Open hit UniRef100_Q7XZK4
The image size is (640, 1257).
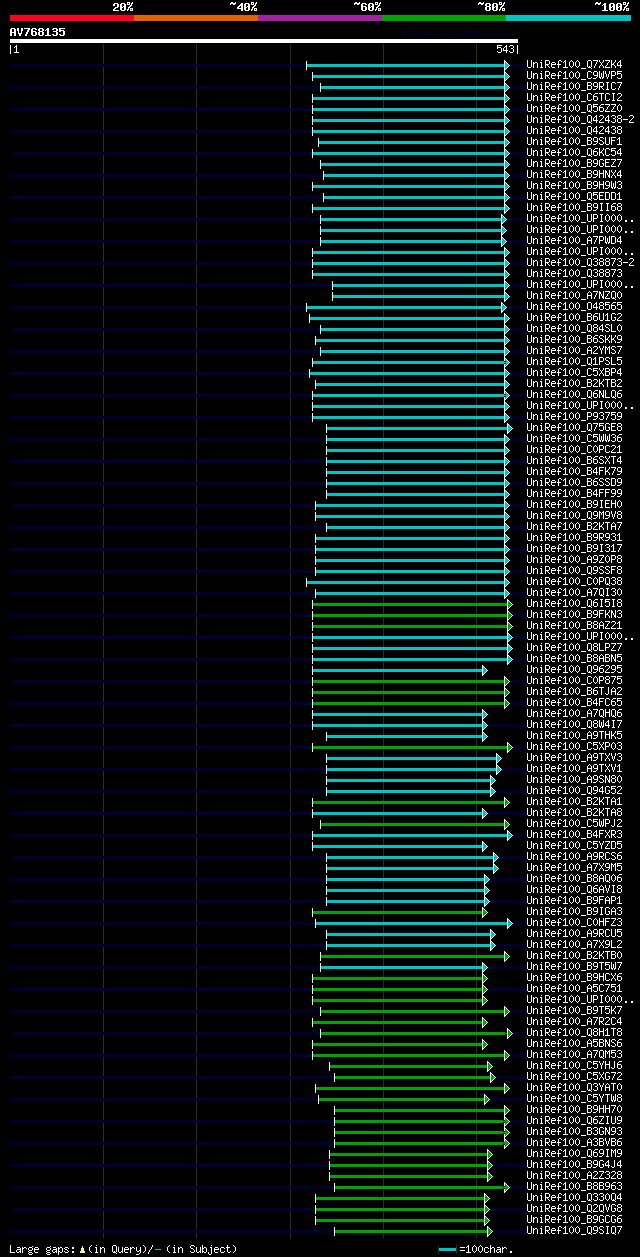[x=574, y=64]
